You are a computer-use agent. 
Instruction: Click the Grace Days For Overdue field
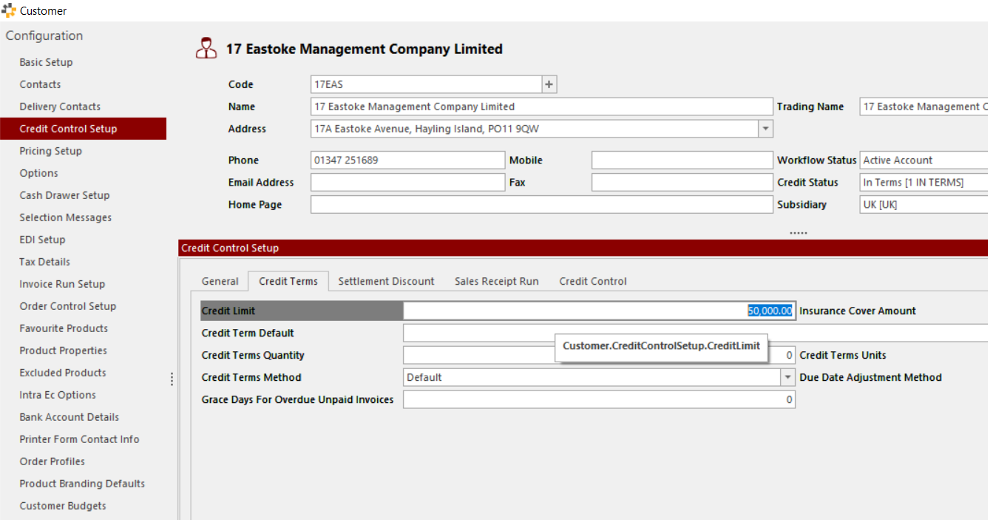point(598,400)
